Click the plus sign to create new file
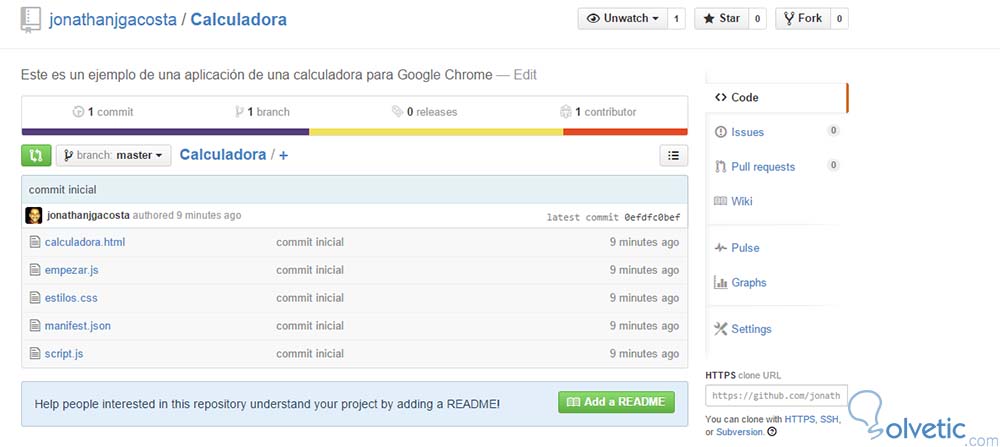The width and height of the screenshot is (1000, 447). coord(284,155)
